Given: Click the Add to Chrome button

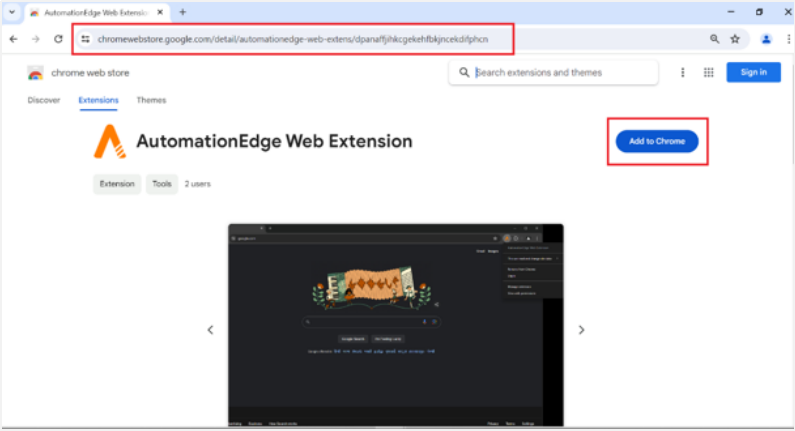Looking at the screenshot, I should pyautogui.click(x=657, y=141).
